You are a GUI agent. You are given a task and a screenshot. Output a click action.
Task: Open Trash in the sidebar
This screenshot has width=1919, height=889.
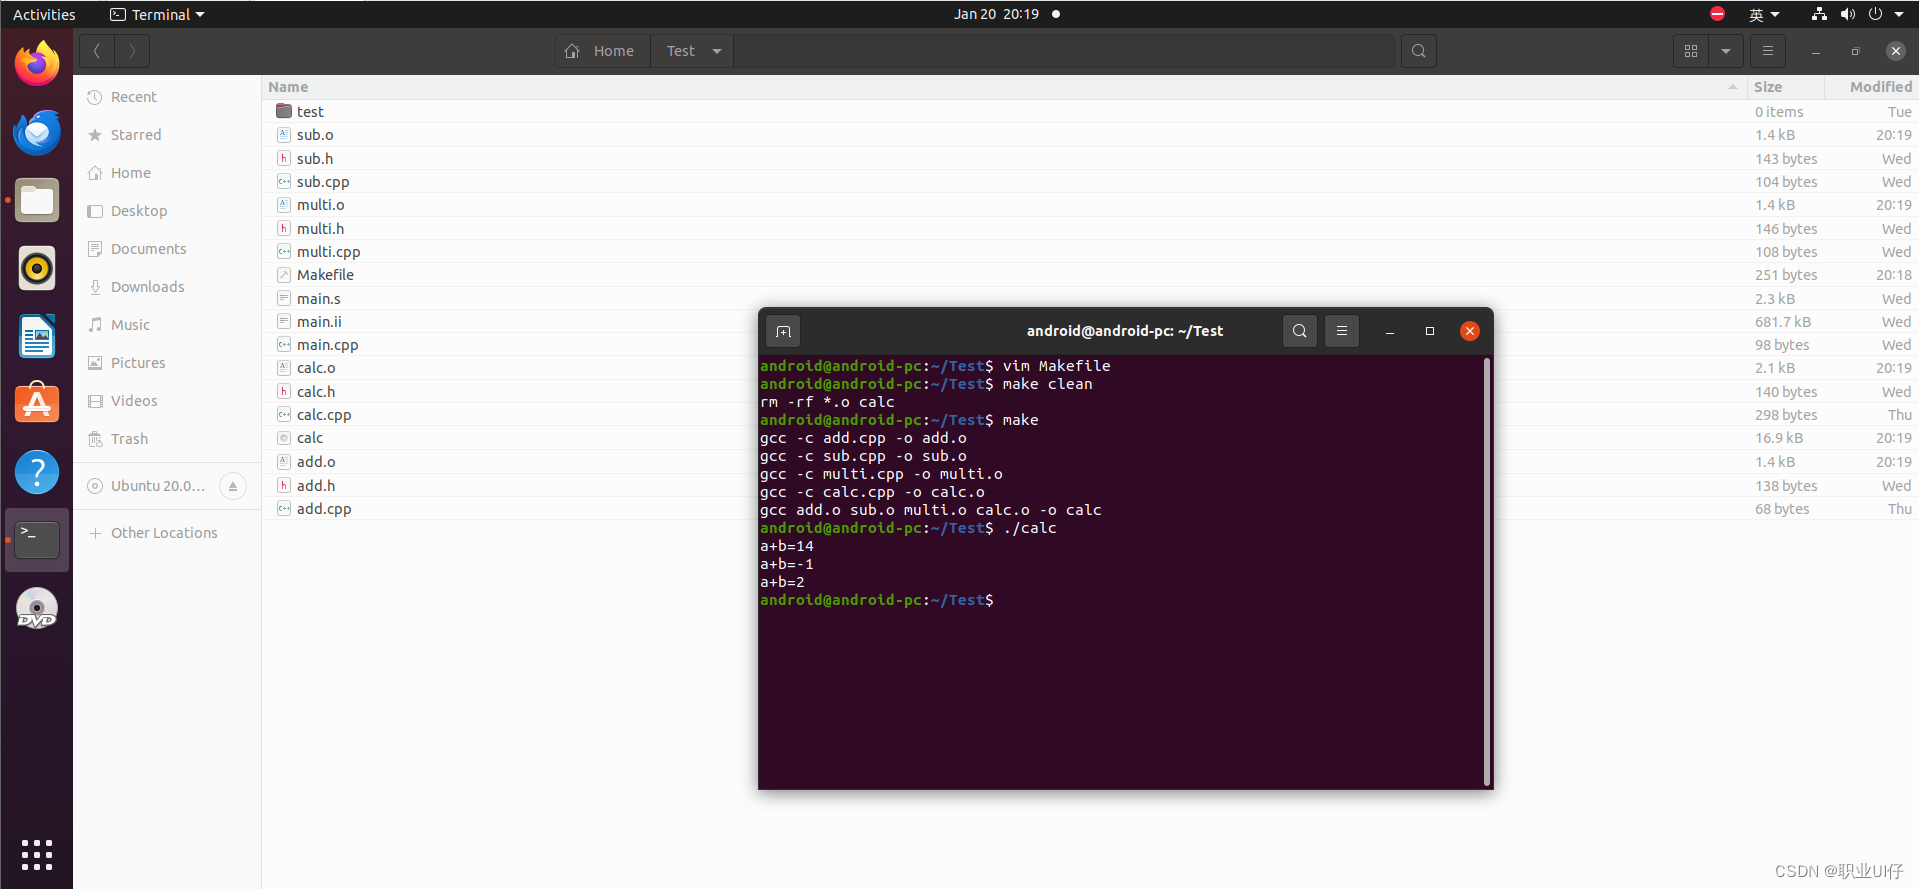pyautogui.click(x=167, y=439)
